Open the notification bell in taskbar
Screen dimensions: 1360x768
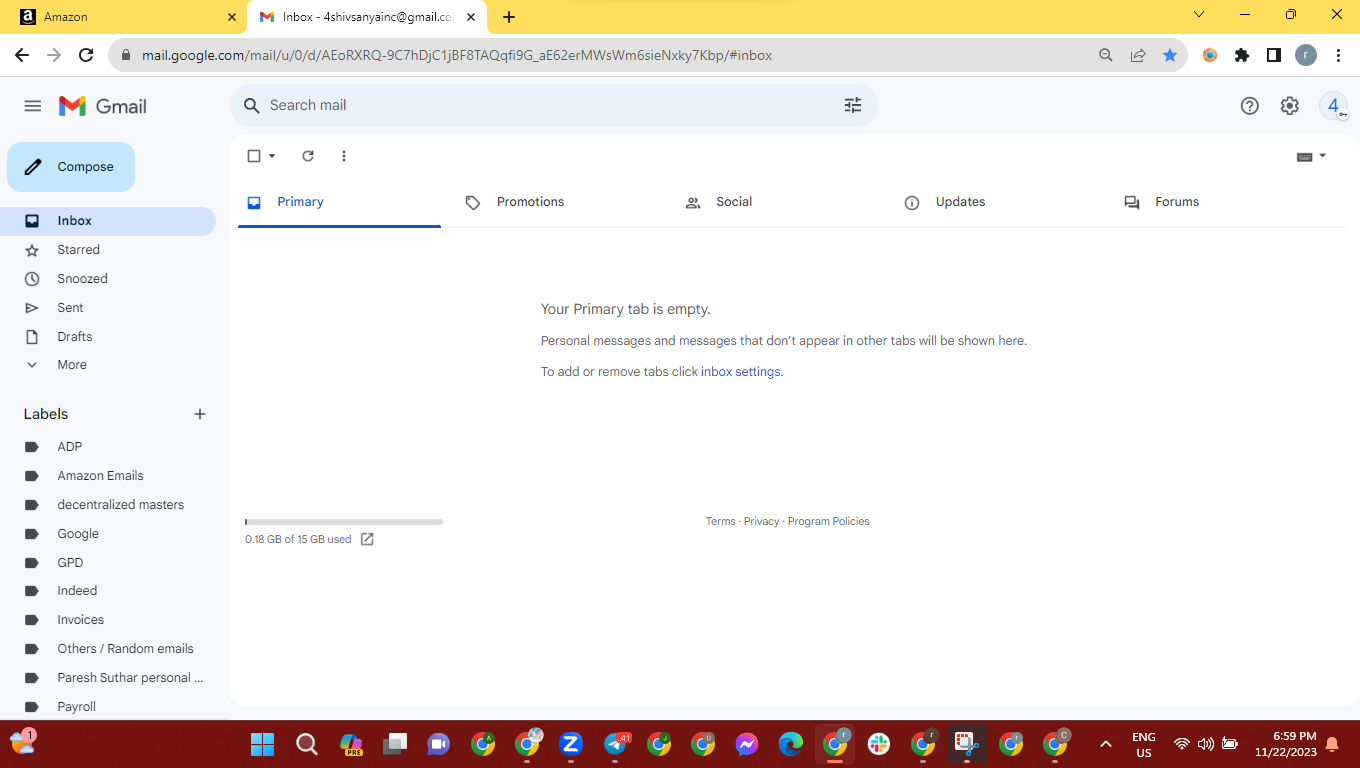pos(1332,744)
